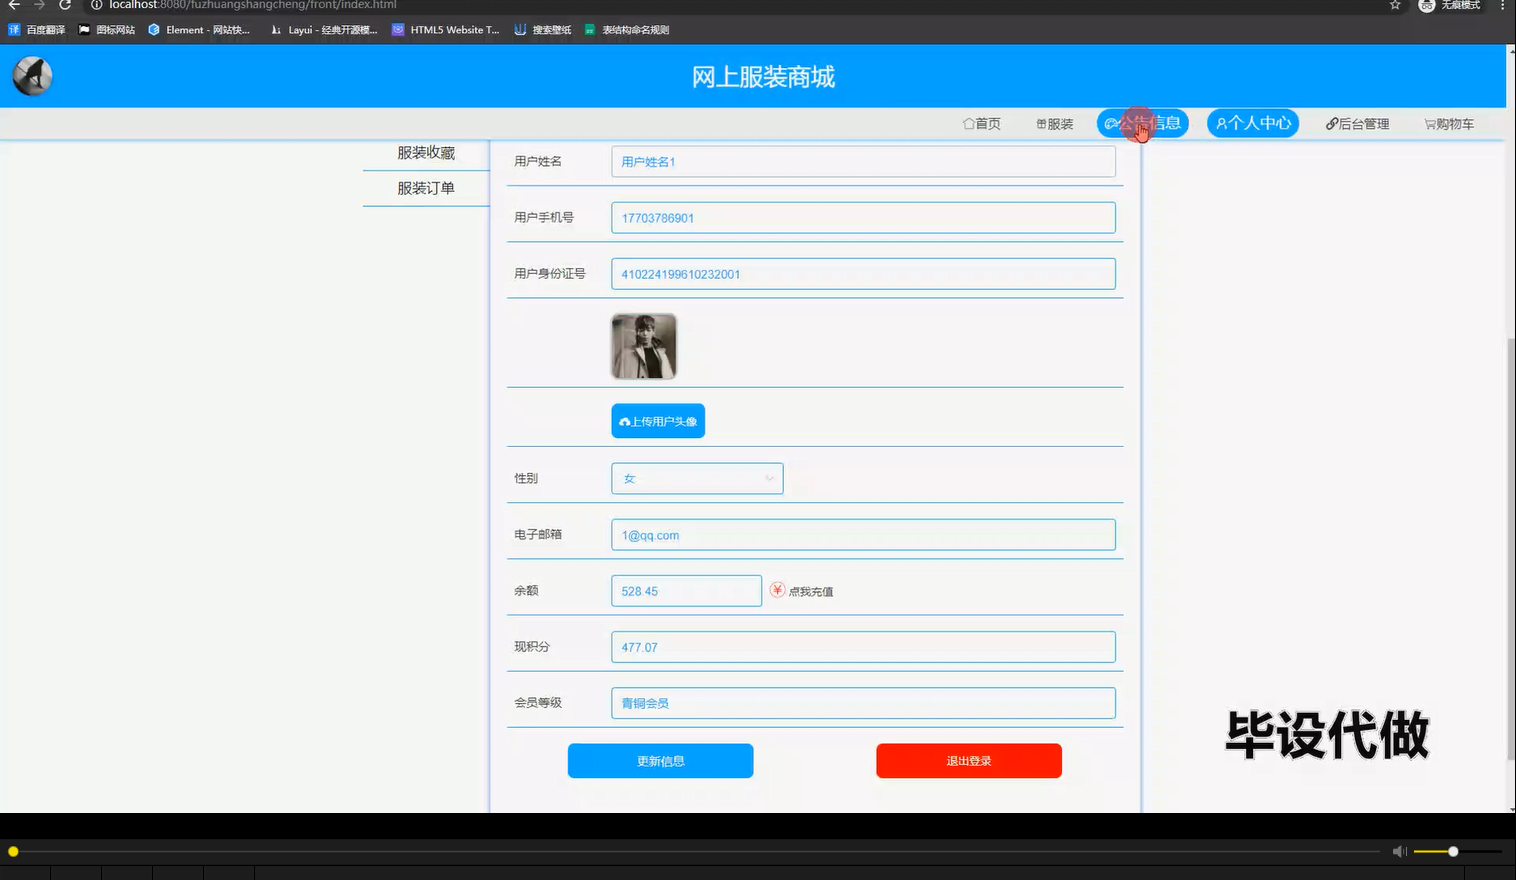The width and height of the screenshot is (1516, 880).
Task: Open the Chrome three-dot menu
Action: [1505, 6]
